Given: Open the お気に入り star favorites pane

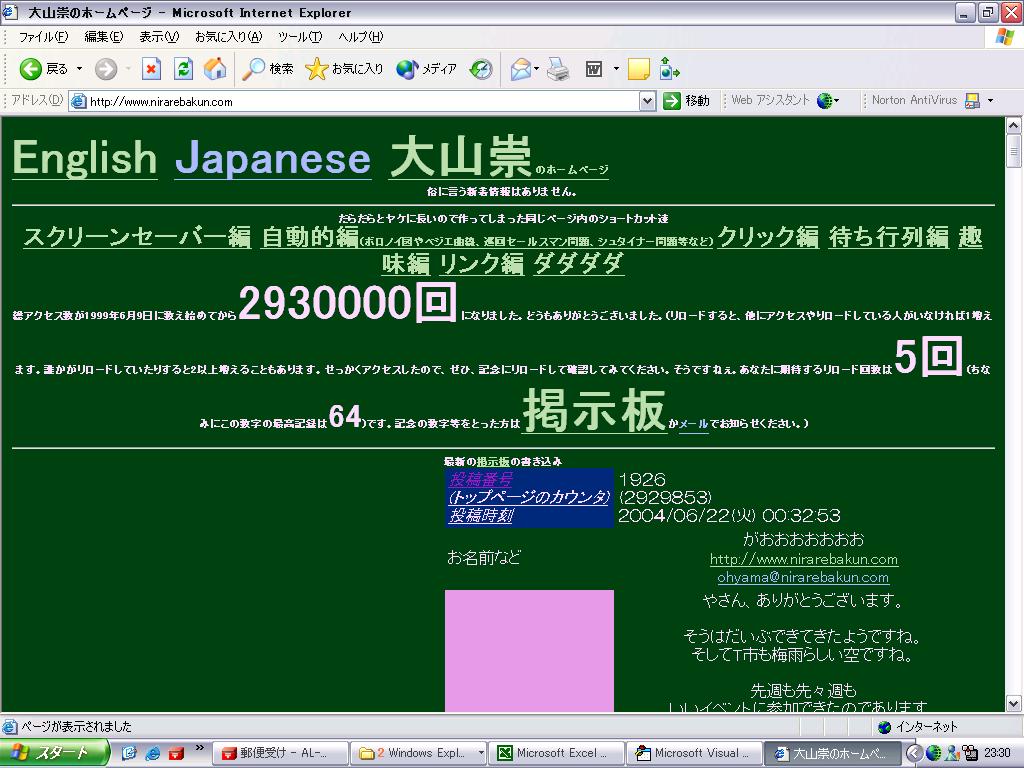Looking at the screenshot, I should [x=344, y=69].
